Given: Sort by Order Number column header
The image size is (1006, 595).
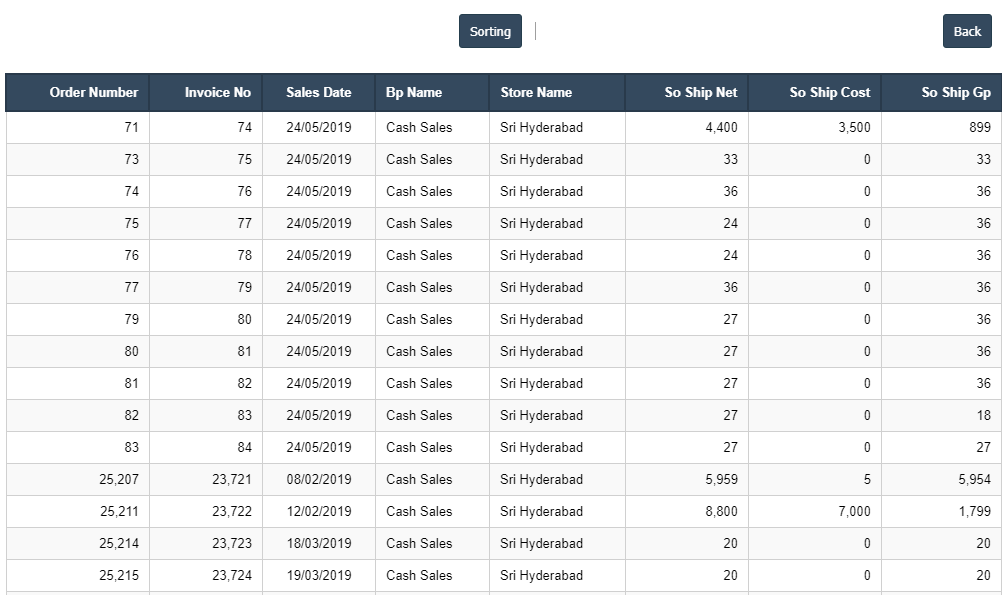Looking at the screenshot, I should point(93,92).
